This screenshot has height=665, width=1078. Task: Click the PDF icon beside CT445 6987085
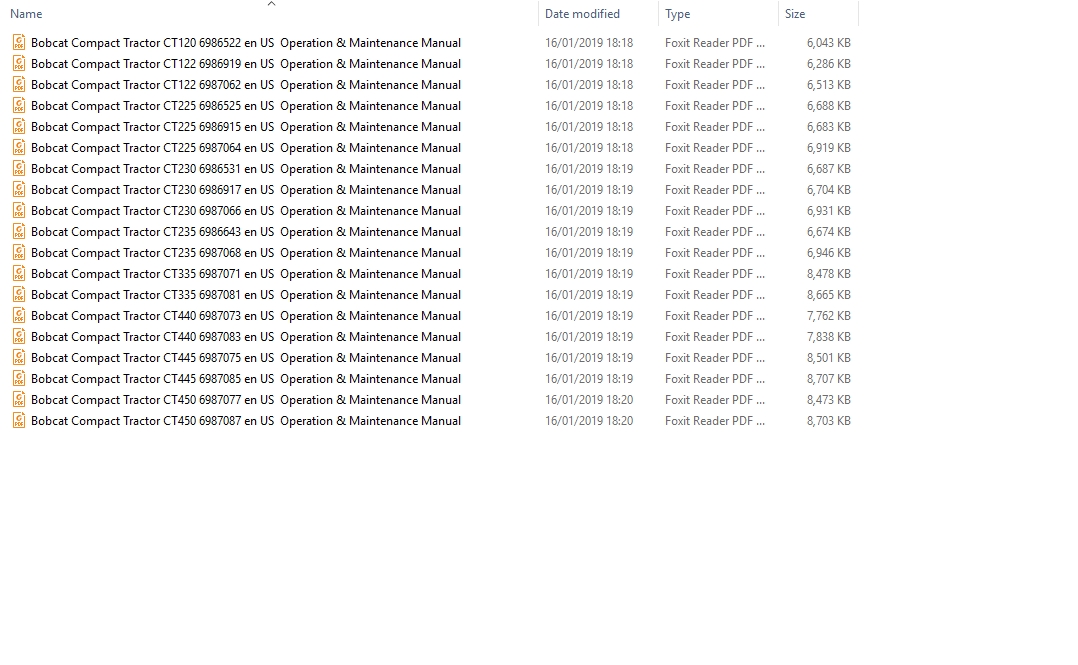[x=19, y=378]
